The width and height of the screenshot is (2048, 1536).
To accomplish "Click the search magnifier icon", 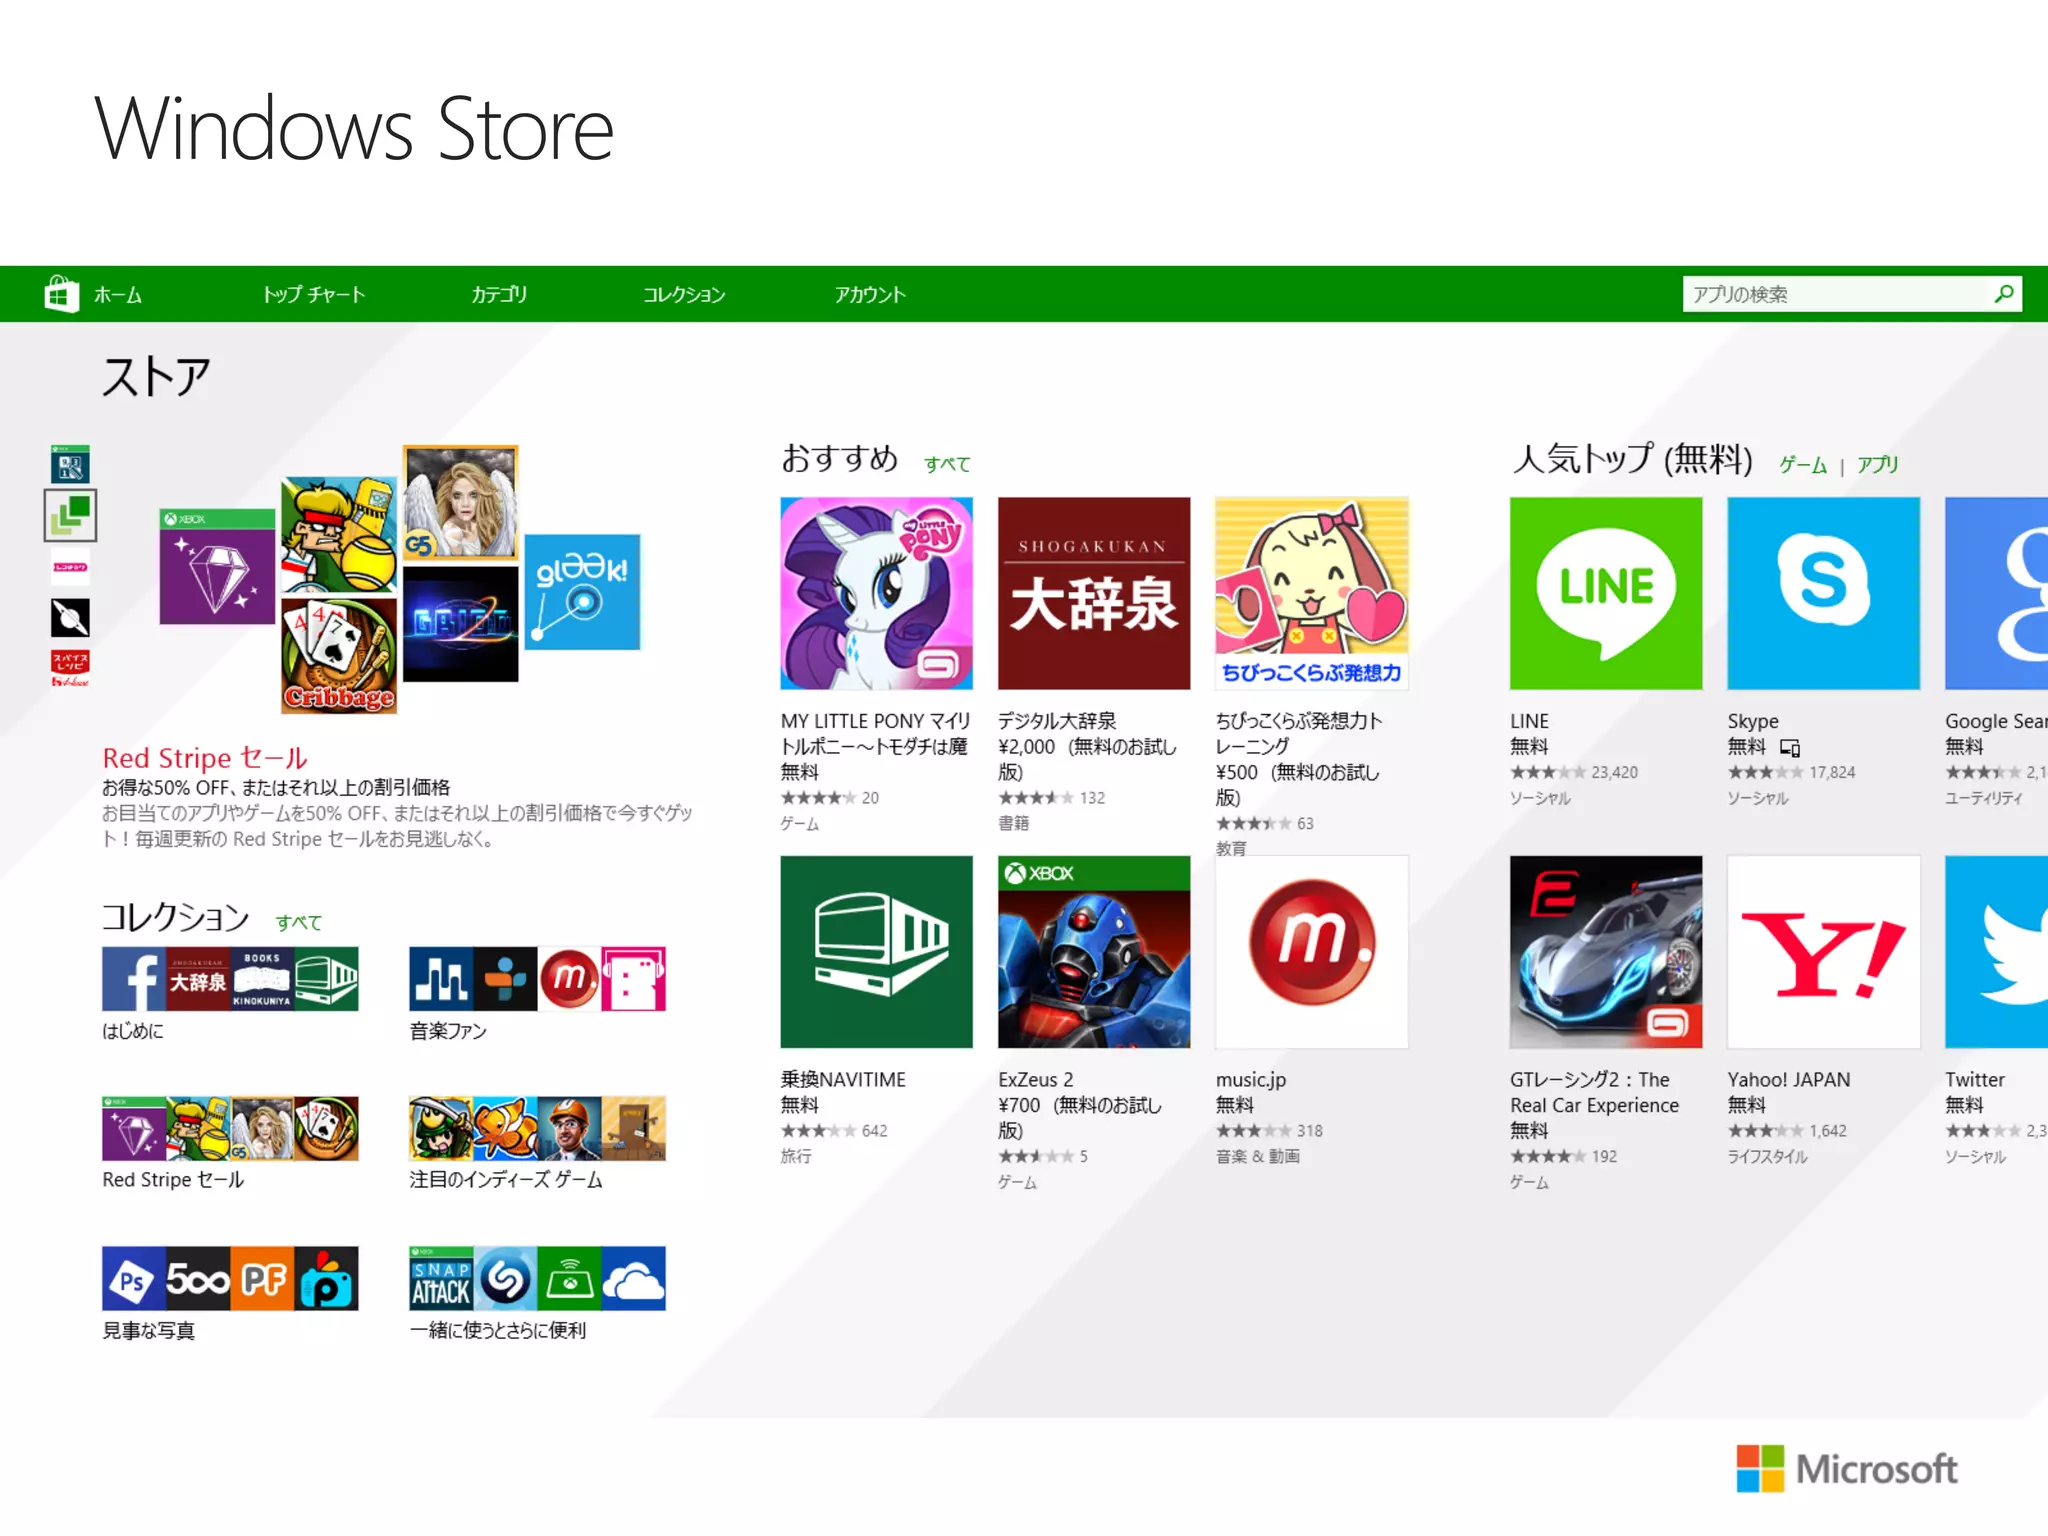I will (2003, 294).
